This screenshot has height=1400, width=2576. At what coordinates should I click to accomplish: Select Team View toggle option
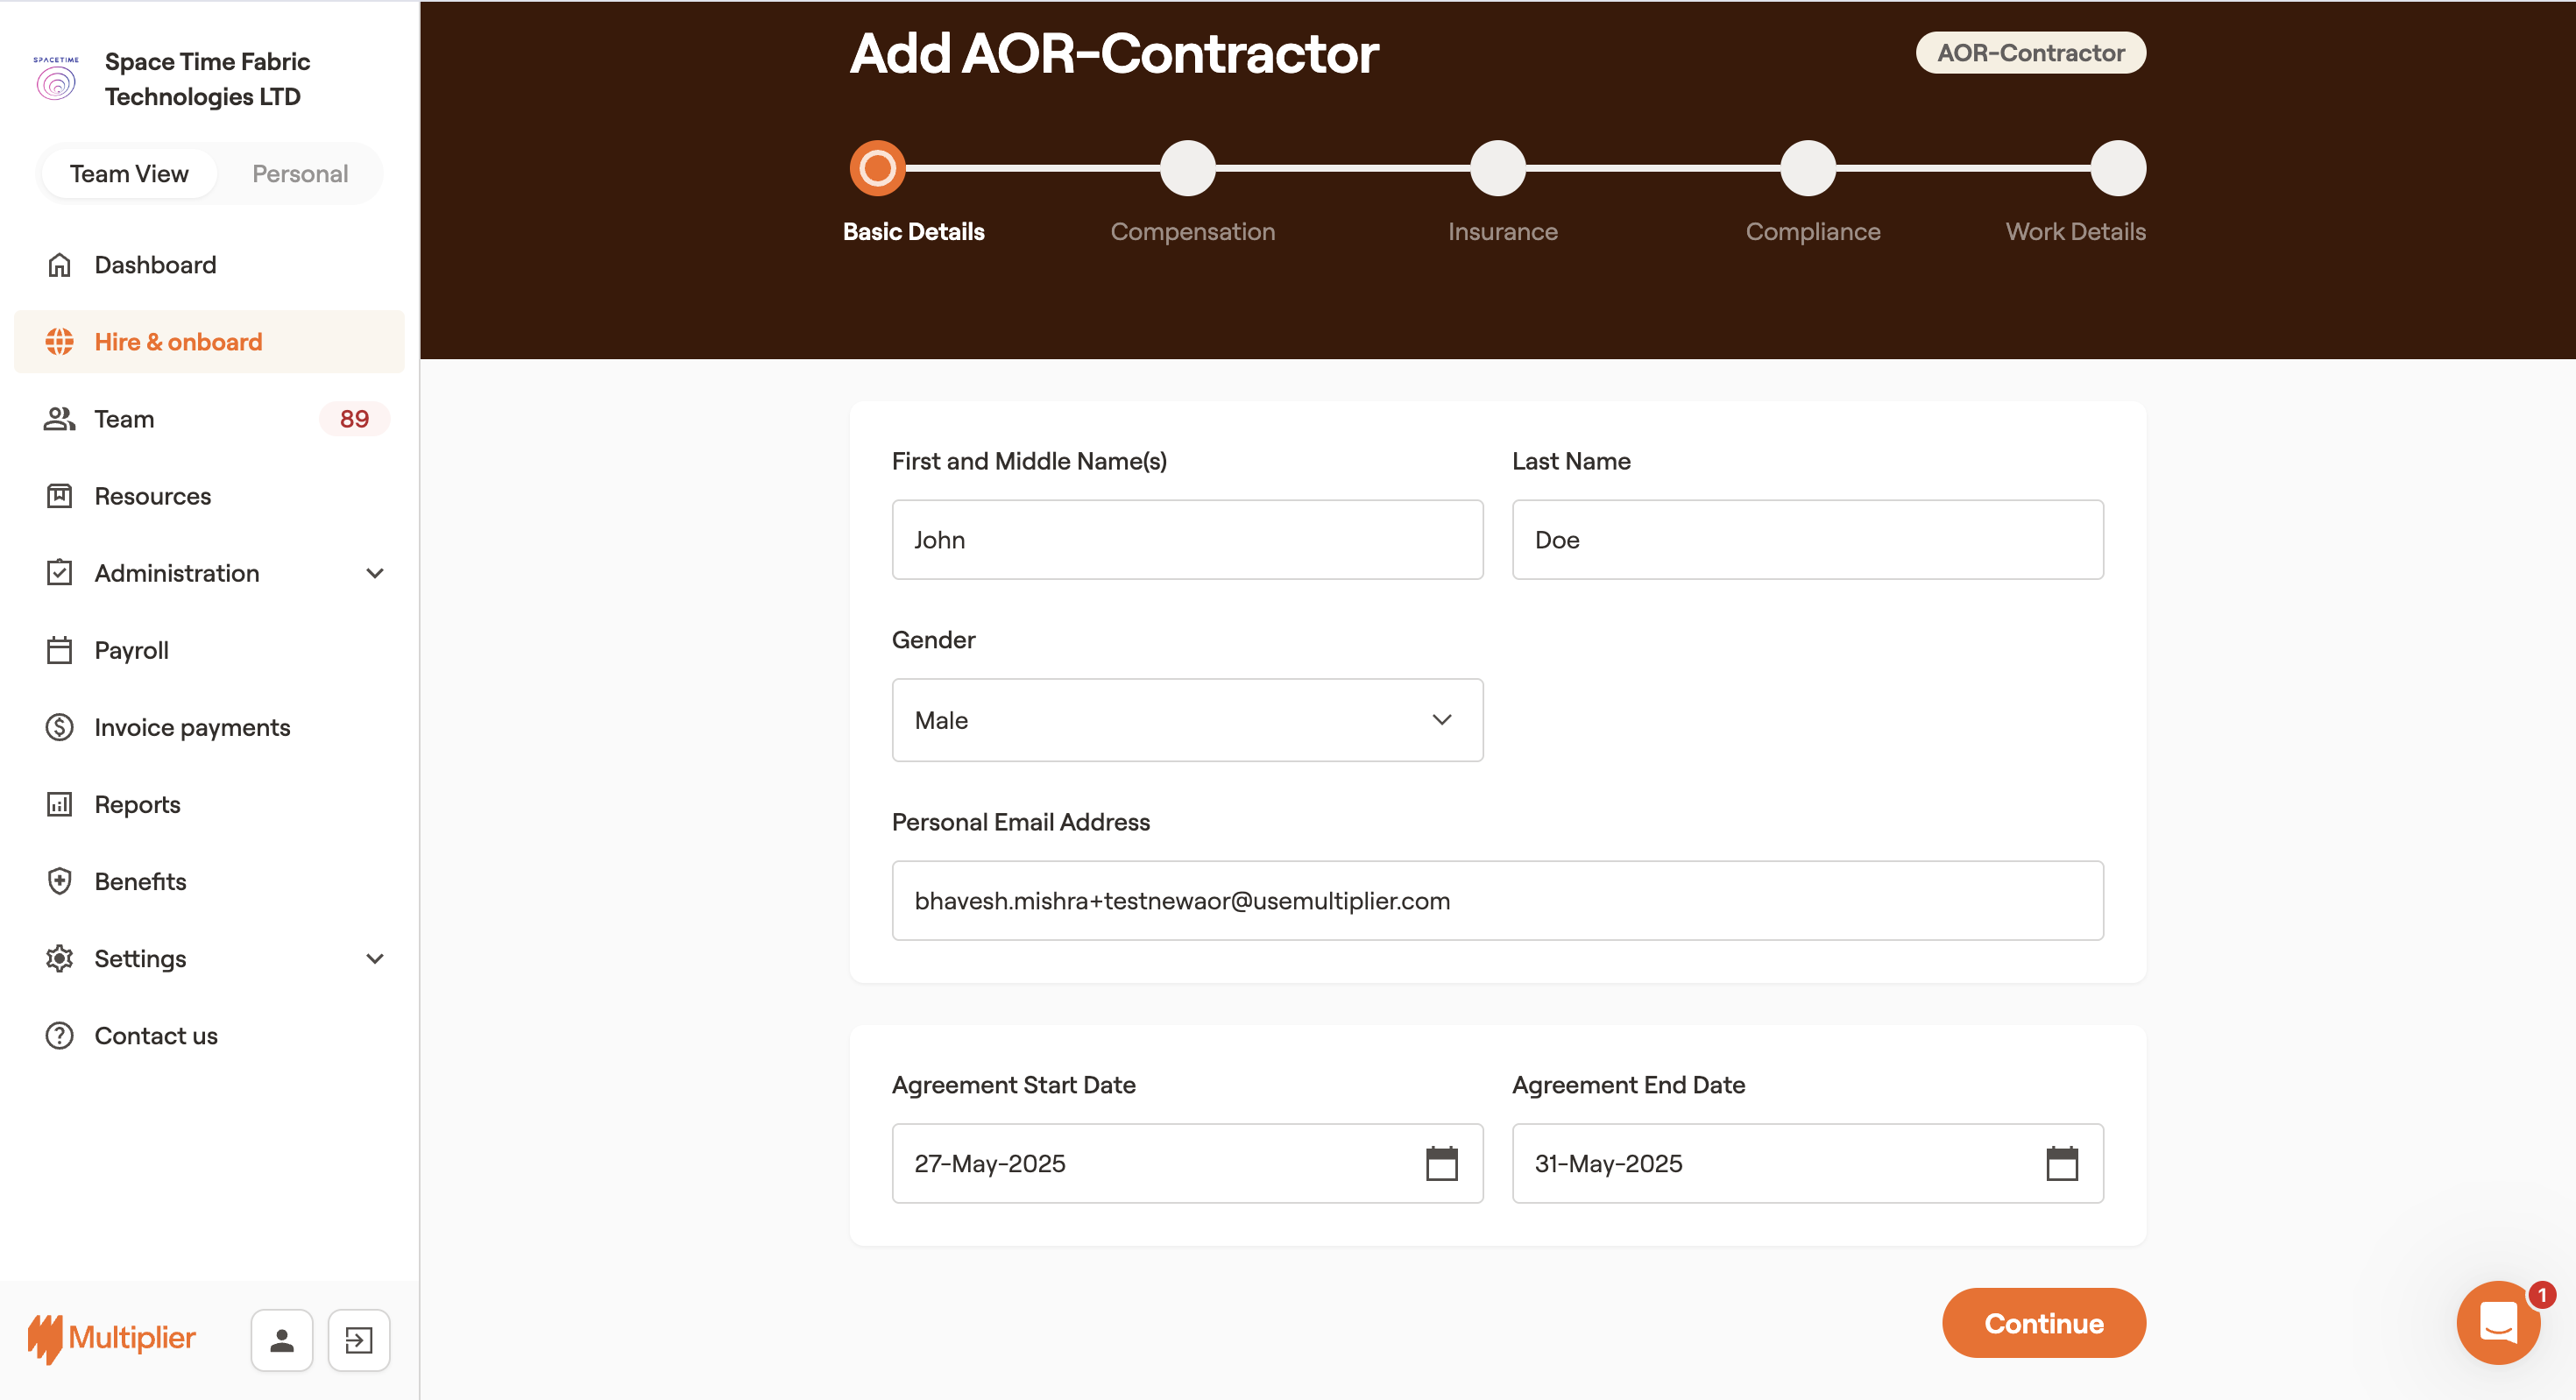(129, 174)
